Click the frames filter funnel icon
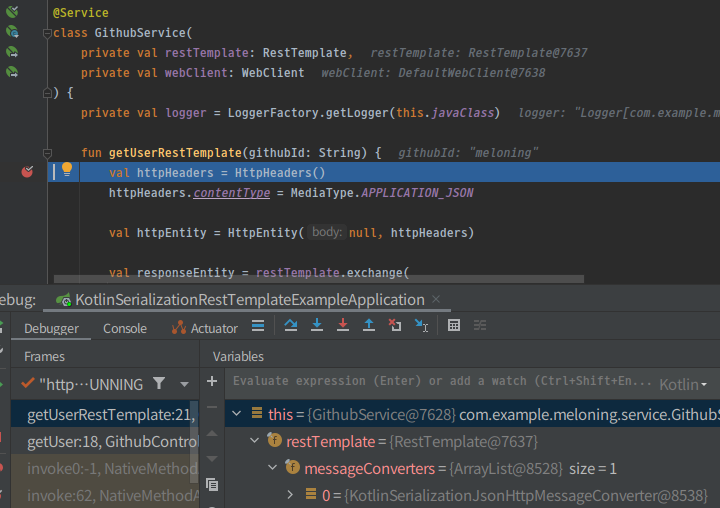The width and height of the screenshot is (720, 508). 159,383
